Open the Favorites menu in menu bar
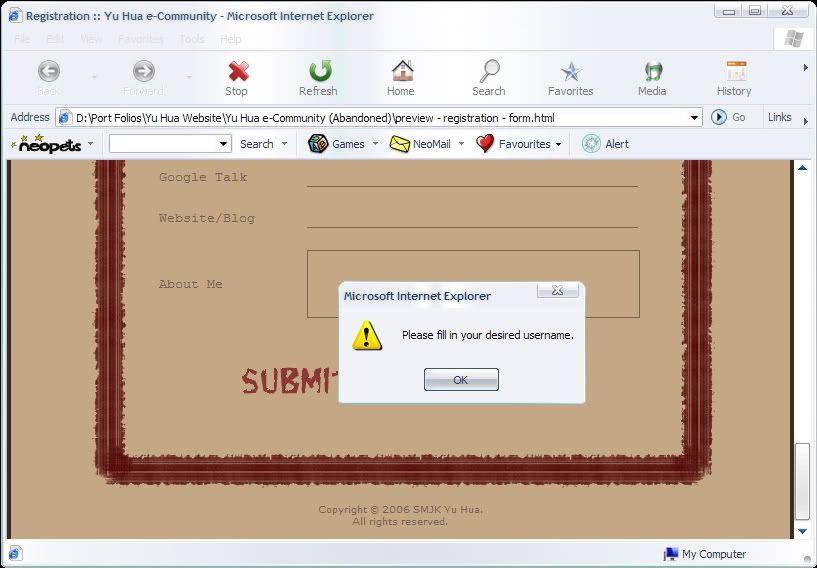Image resolution: width=817 pixels, height=568 pixels. [x=140, y=39]
